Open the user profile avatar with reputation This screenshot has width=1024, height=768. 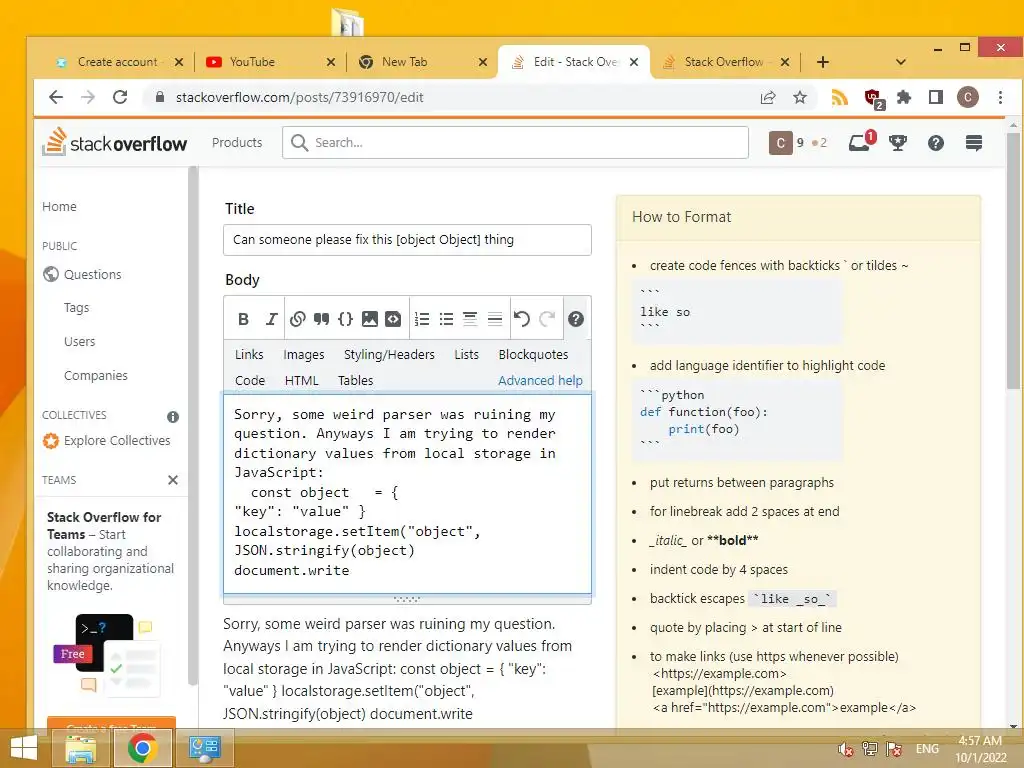tap(798, 142)
